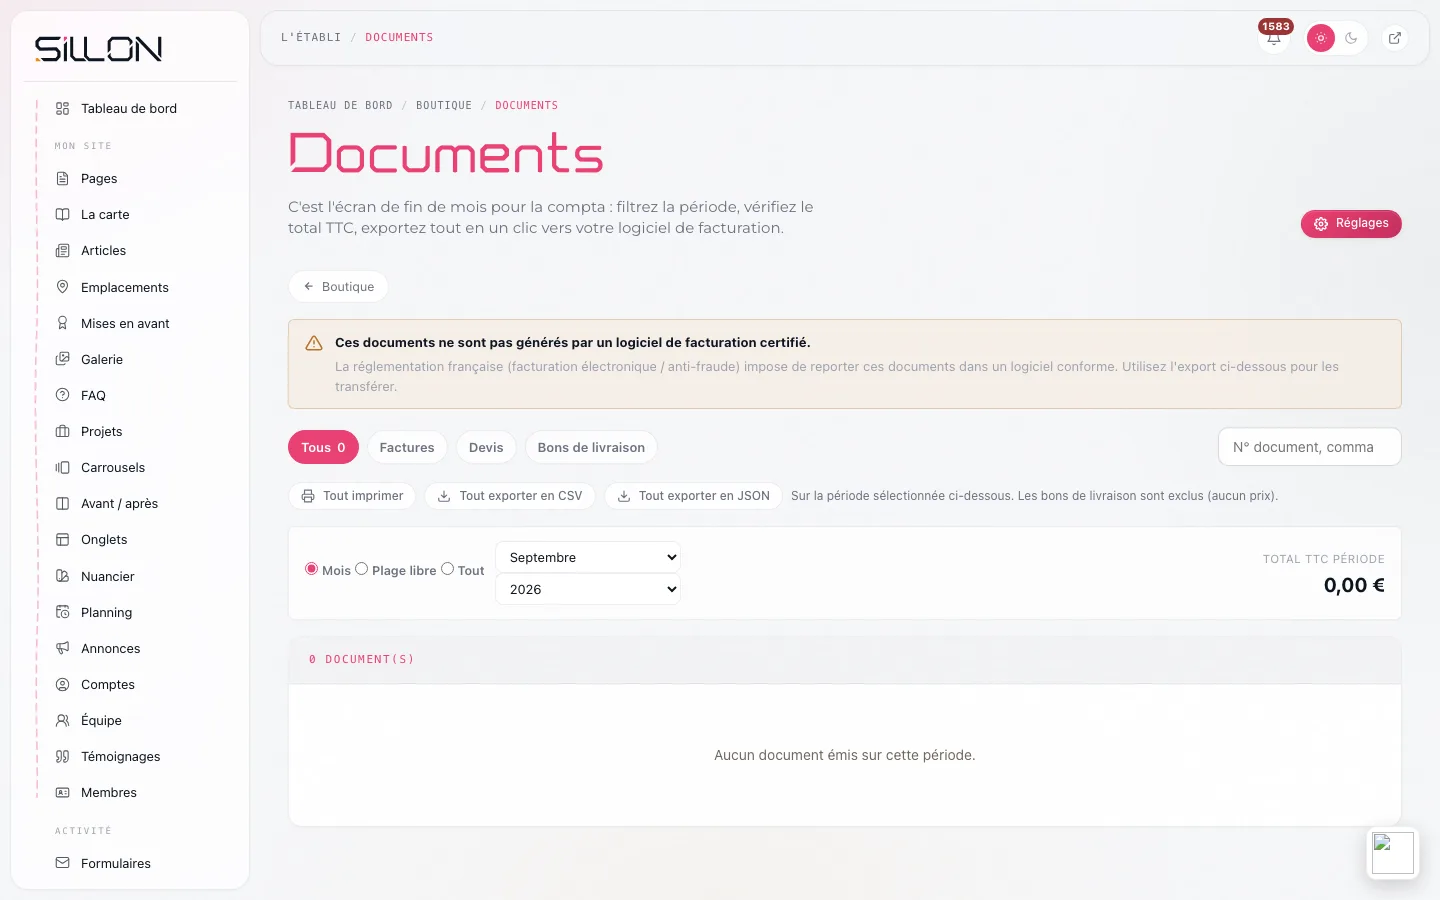
Task: Switch to the Bons de livraison tab
Action: coord(591,447)
